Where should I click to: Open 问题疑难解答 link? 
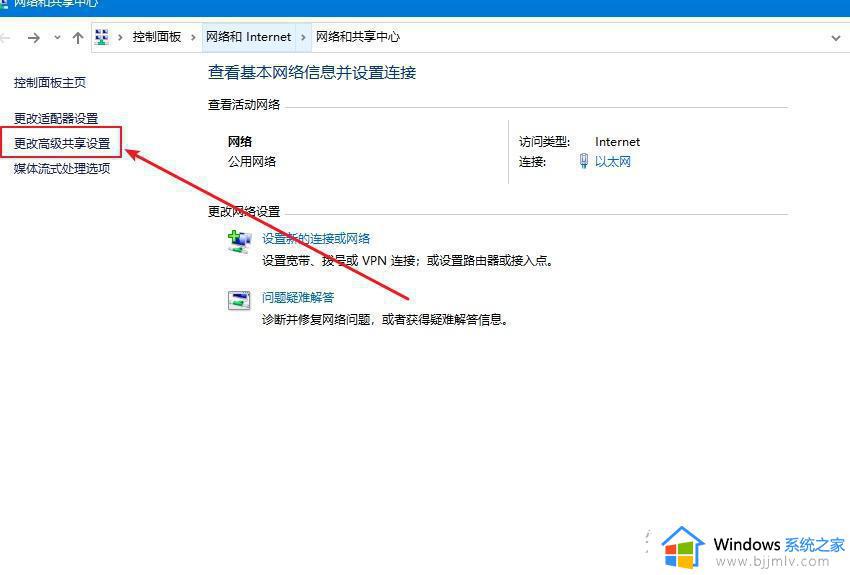point(298,297)
